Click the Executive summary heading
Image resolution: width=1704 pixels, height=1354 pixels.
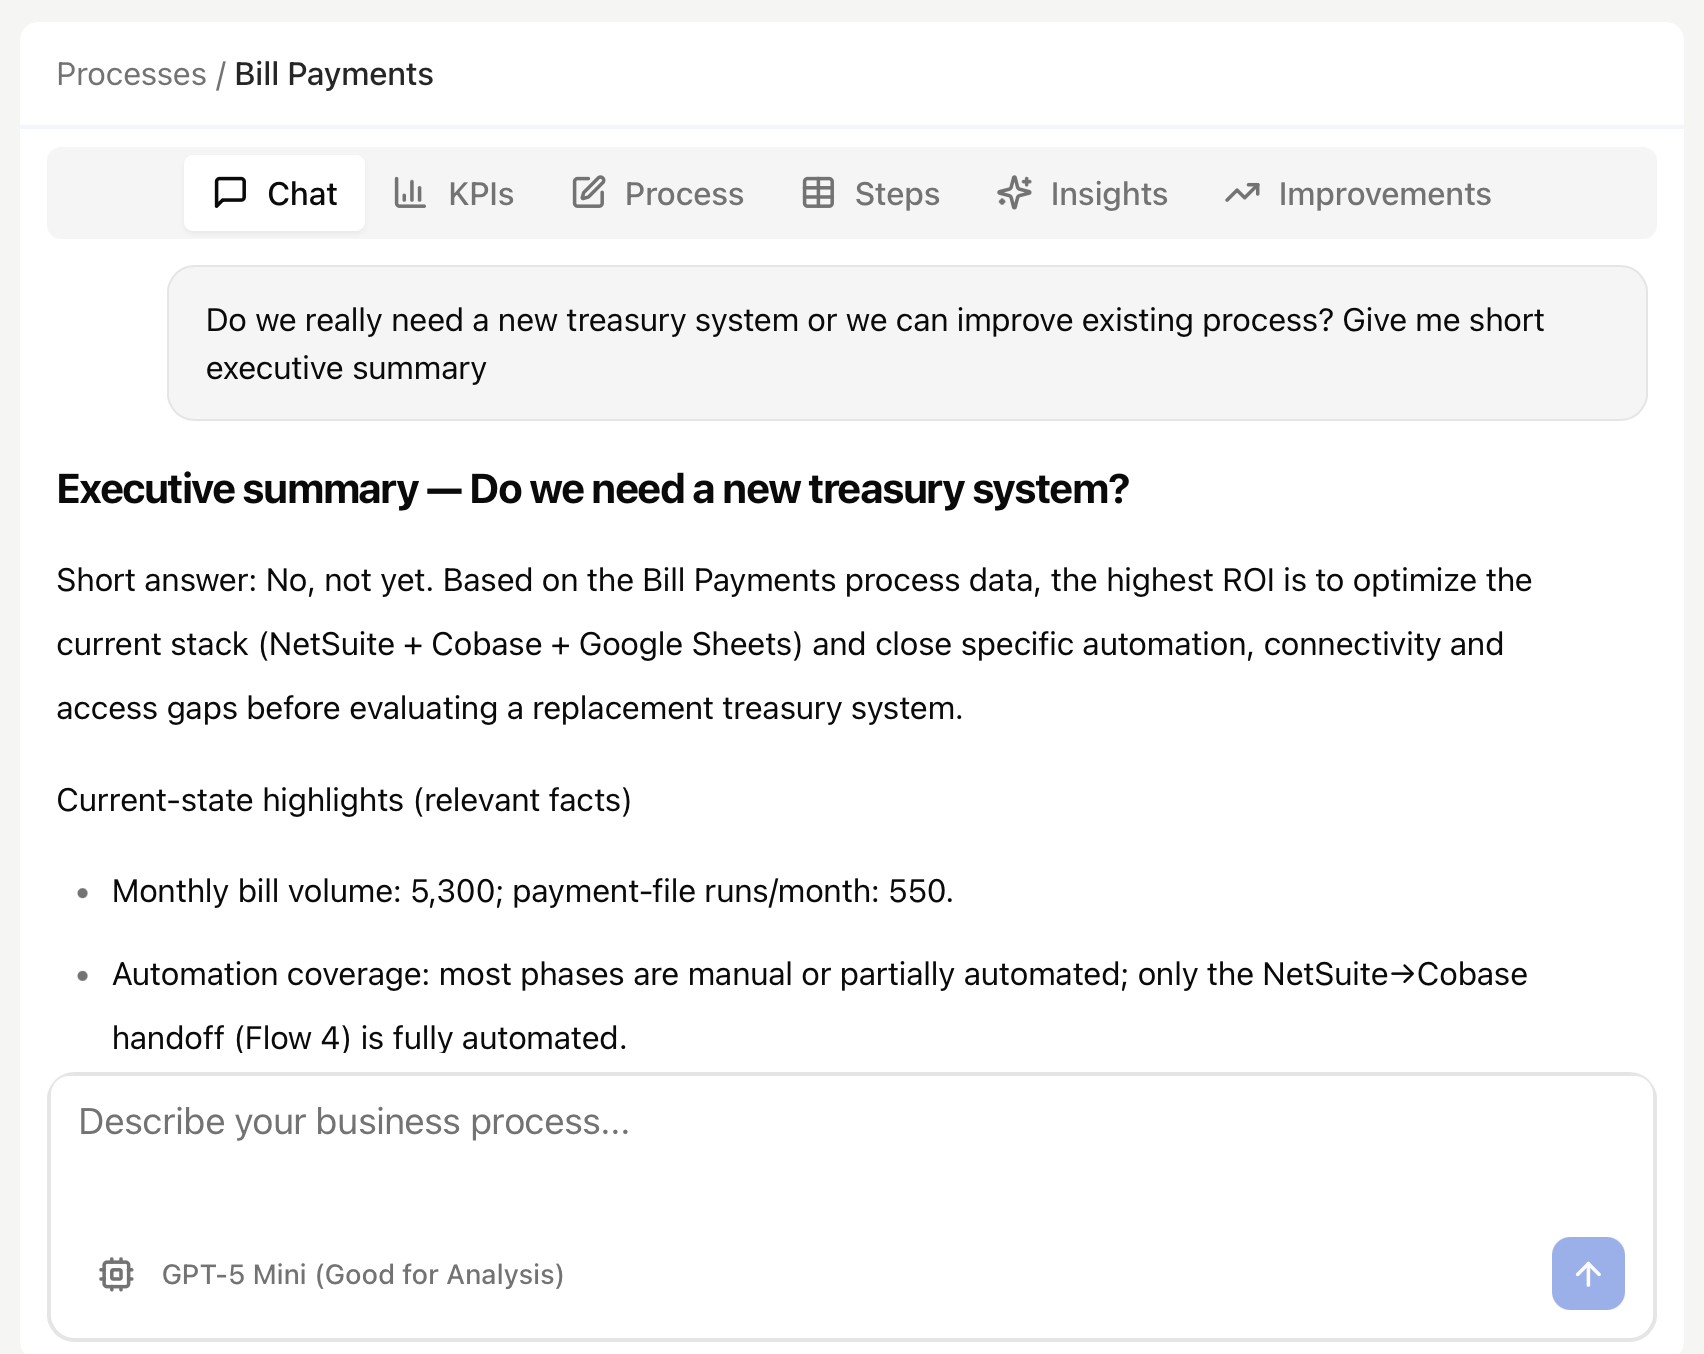592,489
